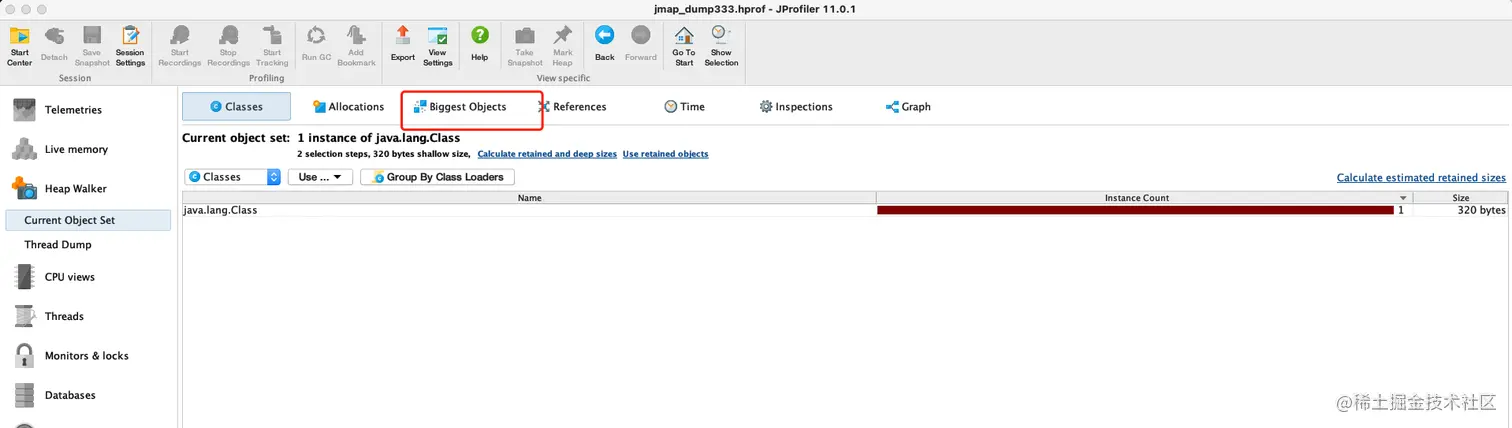Select java.lang.Class row name
This screenshot has width=1512, height=428.
(221, 211)
